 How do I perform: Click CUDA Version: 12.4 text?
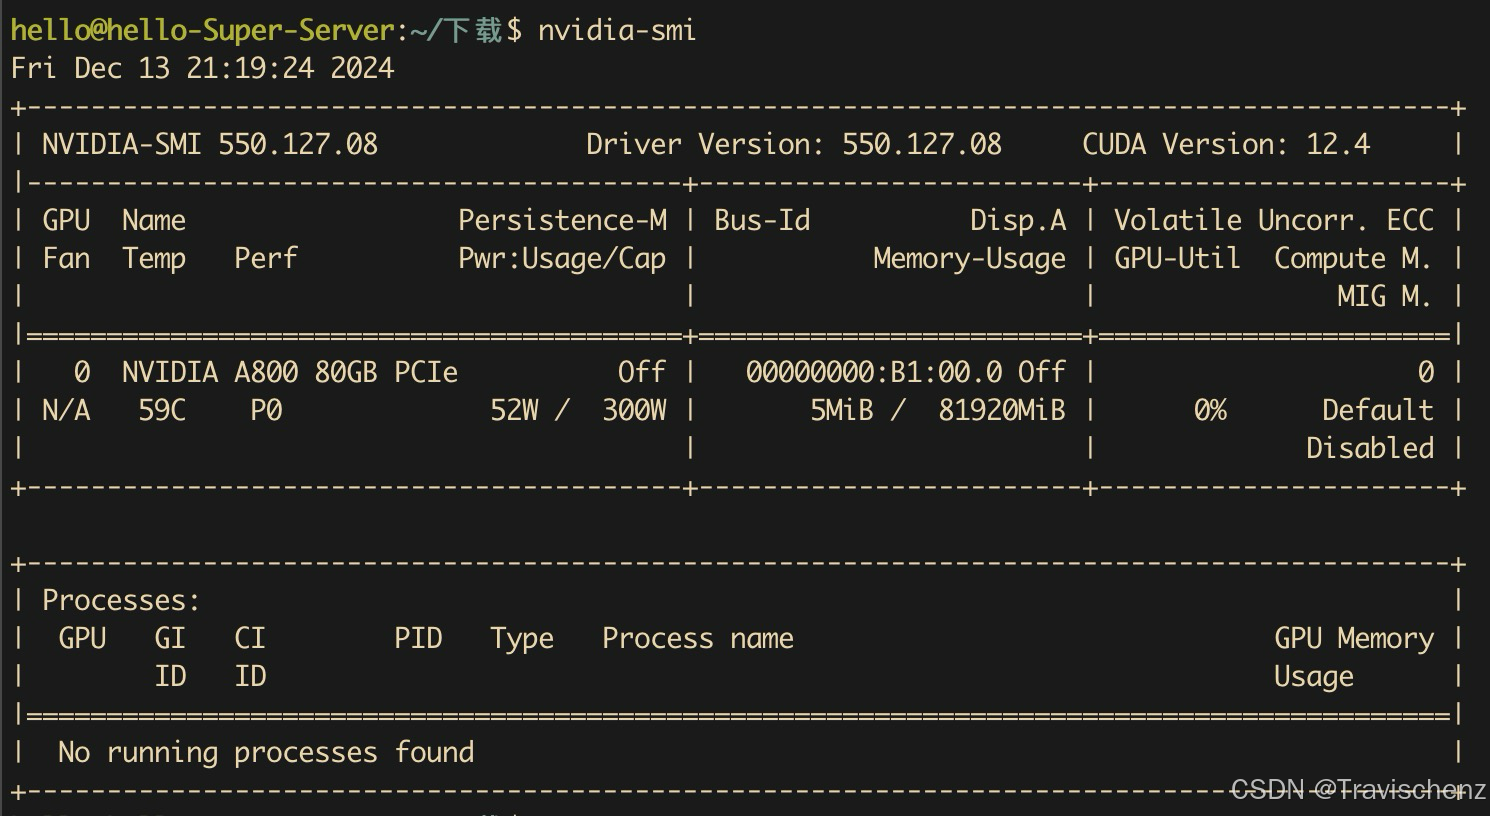pyautogui.click(x=1226, y=144)
